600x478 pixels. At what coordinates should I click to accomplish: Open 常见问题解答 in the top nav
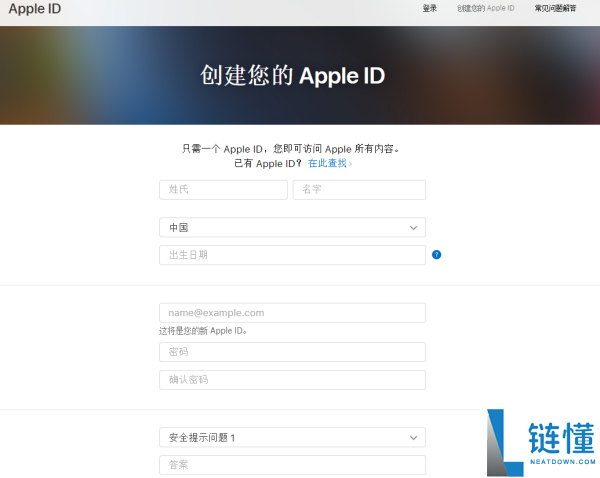point(555,8)
